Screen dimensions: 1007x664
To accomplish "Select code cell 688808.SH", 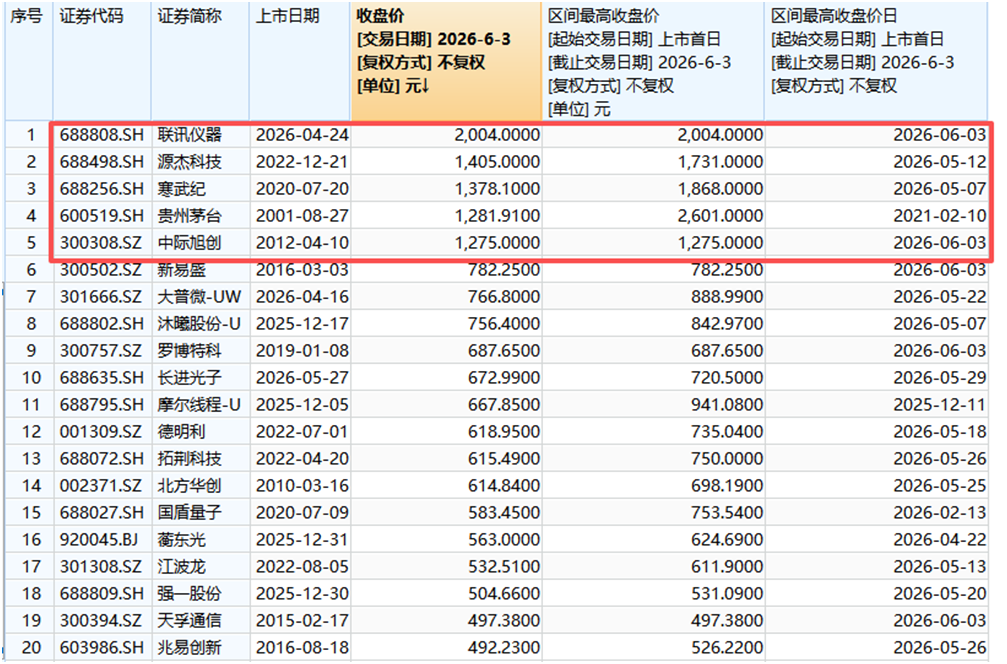I will click(x=102, y=135).
